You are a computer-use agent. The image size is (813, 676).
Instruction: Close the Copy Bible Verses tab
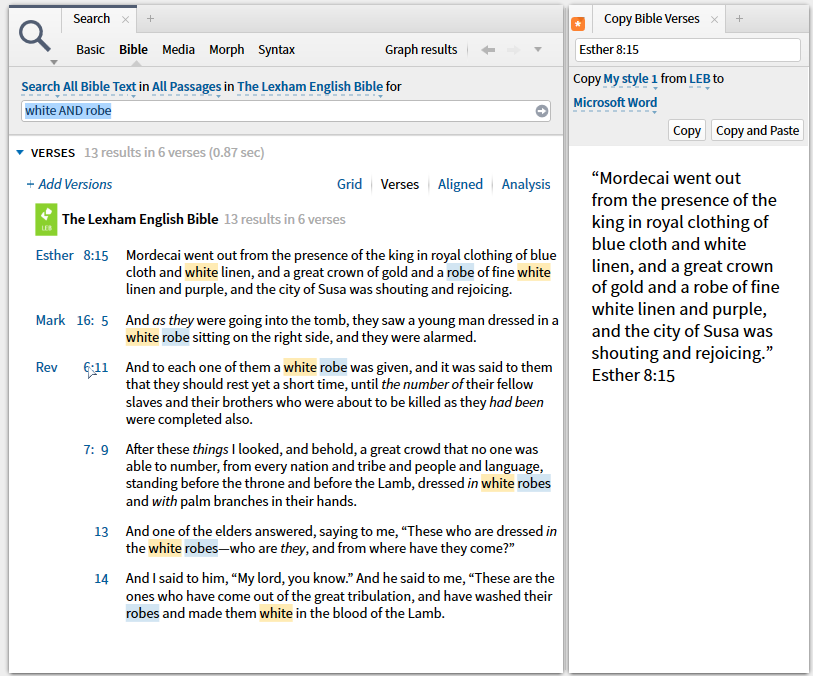714,20
